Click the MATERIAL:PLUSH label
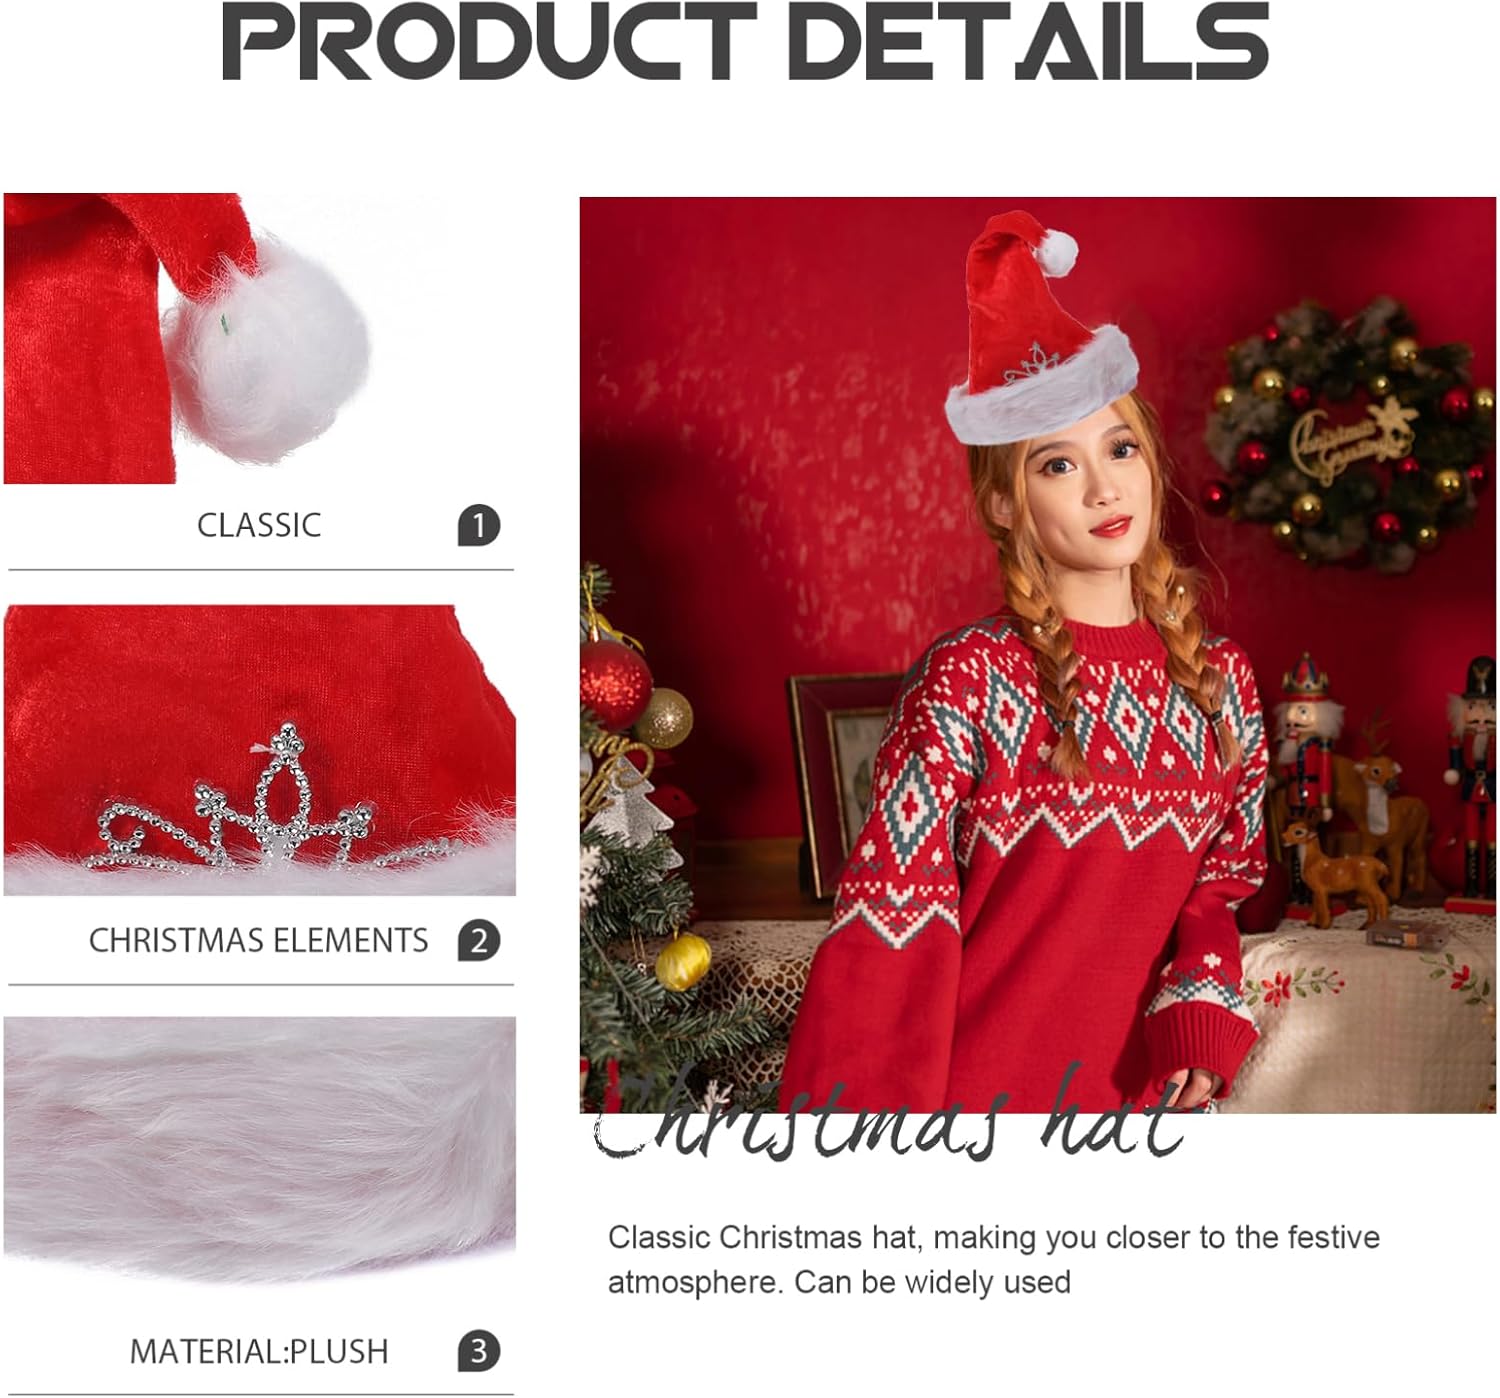This screenshot has width=1500, height=1398. [259, 1352]
